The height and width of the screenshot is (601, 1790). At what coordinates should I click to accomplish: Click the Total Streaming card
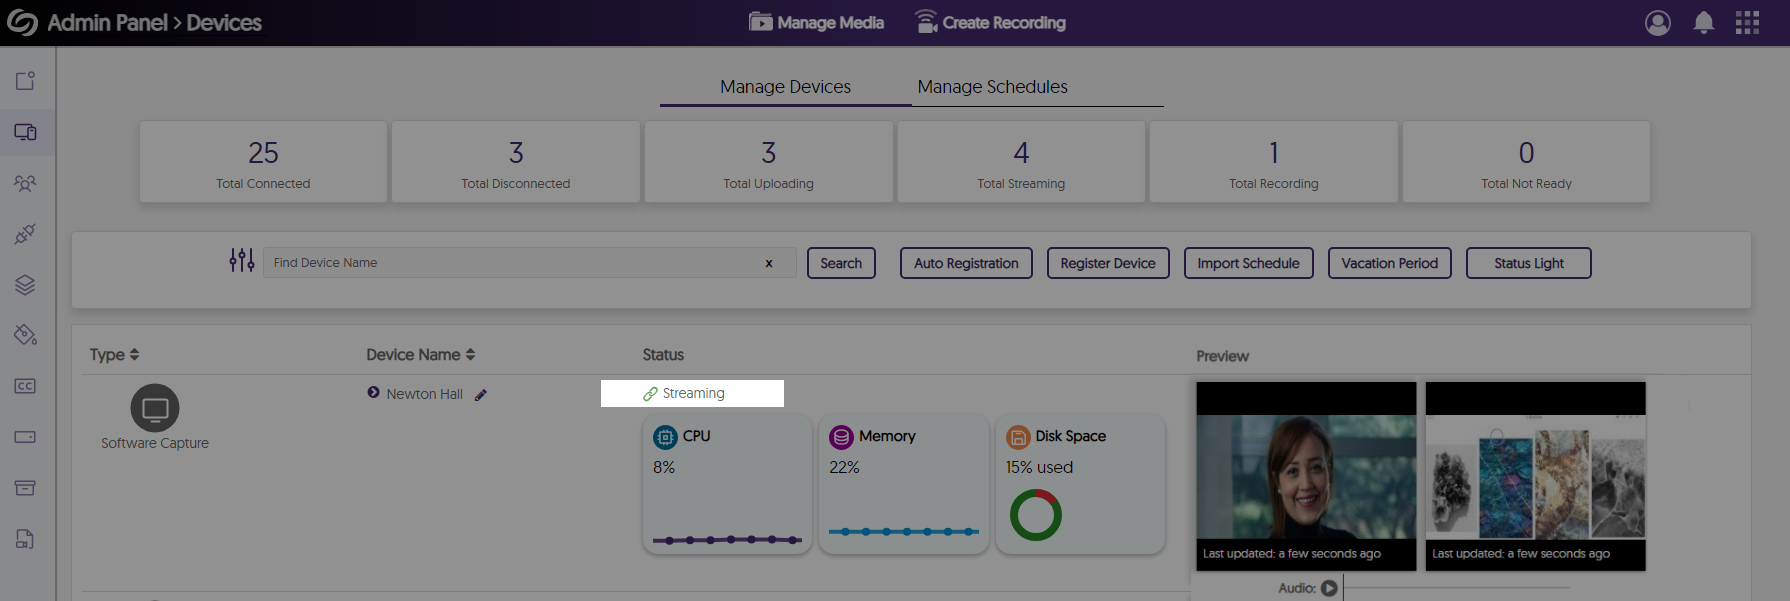(1021, 162)
